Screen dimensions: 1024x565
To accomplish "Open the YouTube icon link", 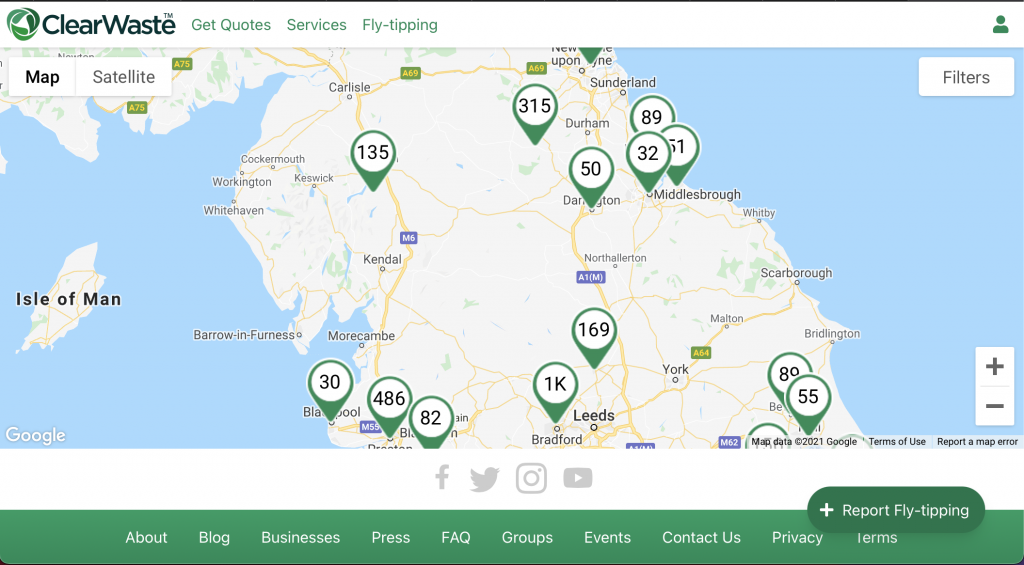I will [578, 478].
